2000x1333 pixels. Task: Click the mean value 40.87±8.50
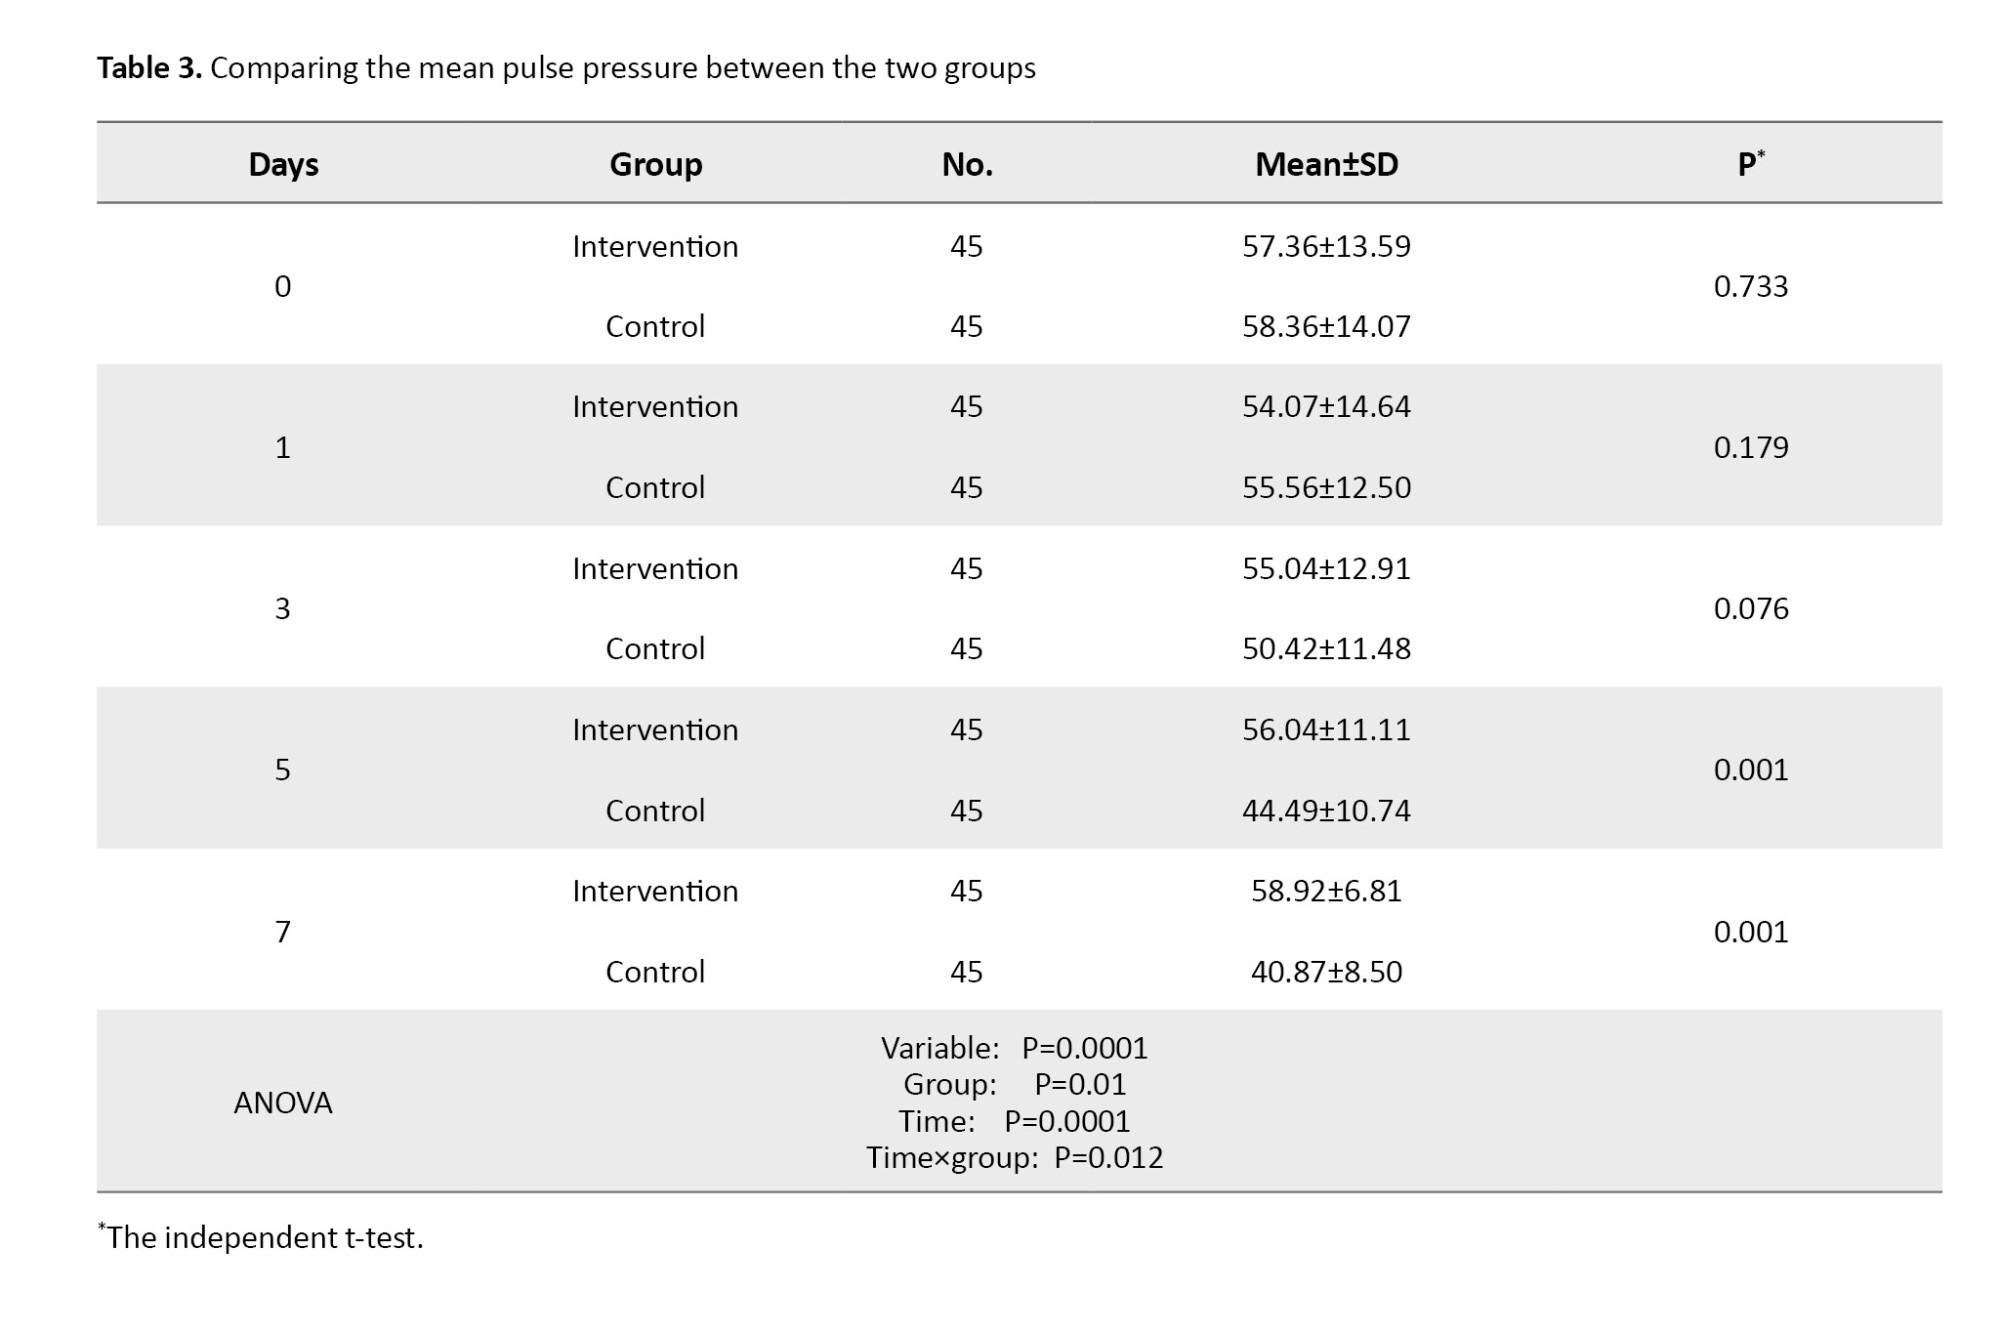pyautogui.click(x=1326, y=972)
